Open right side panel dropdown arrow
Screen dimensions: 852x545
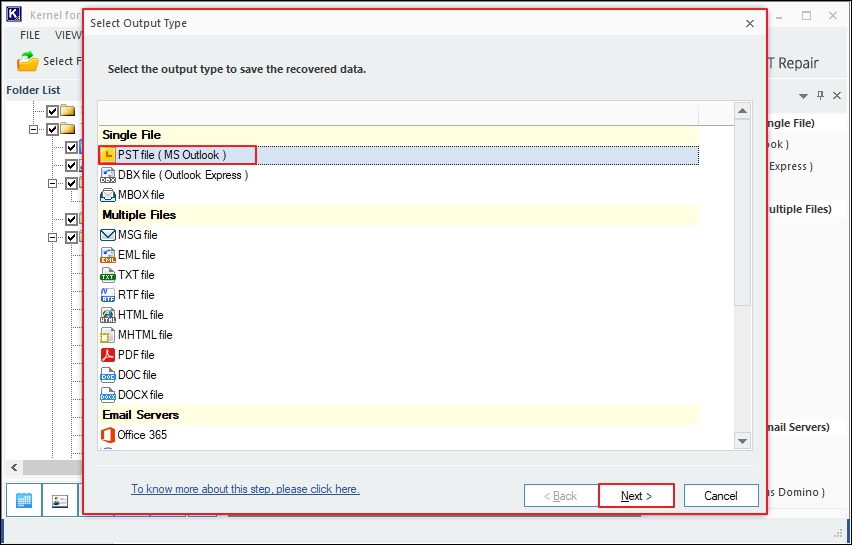pyautogui.click(x=803, y=96)
